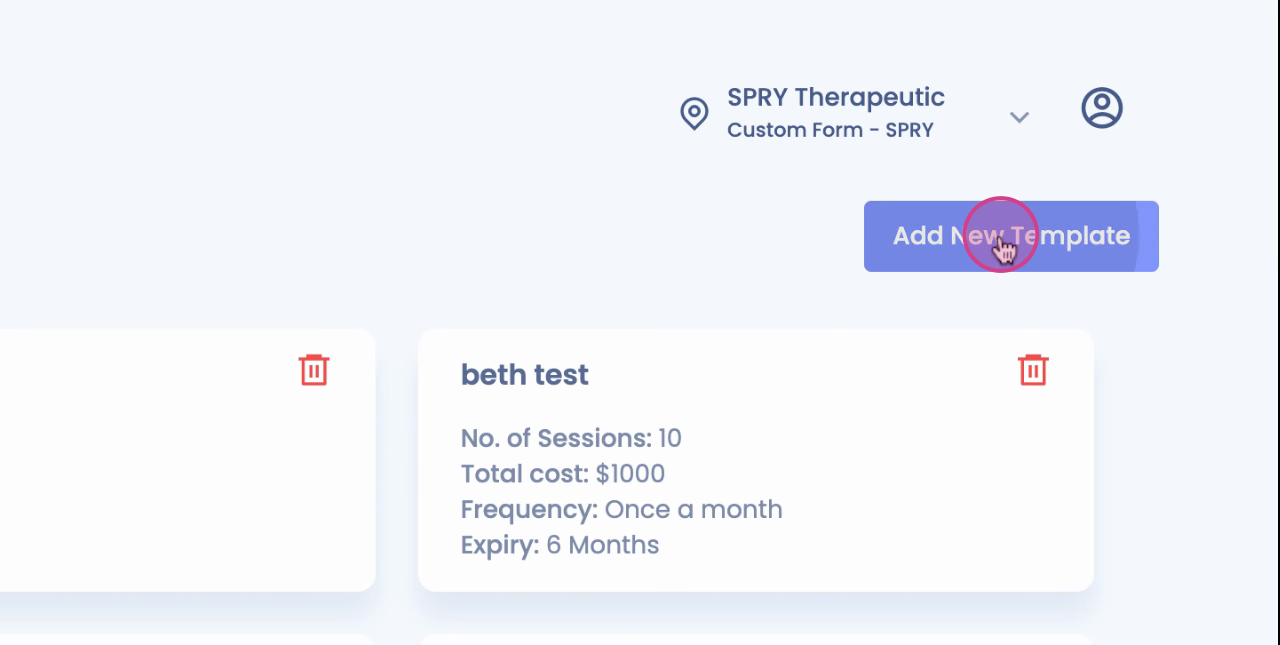Image resolution: width=1280 pixels, height=645 pixels.
Task: Select the sessions count value 10
Action: click(x=670, y=438)
